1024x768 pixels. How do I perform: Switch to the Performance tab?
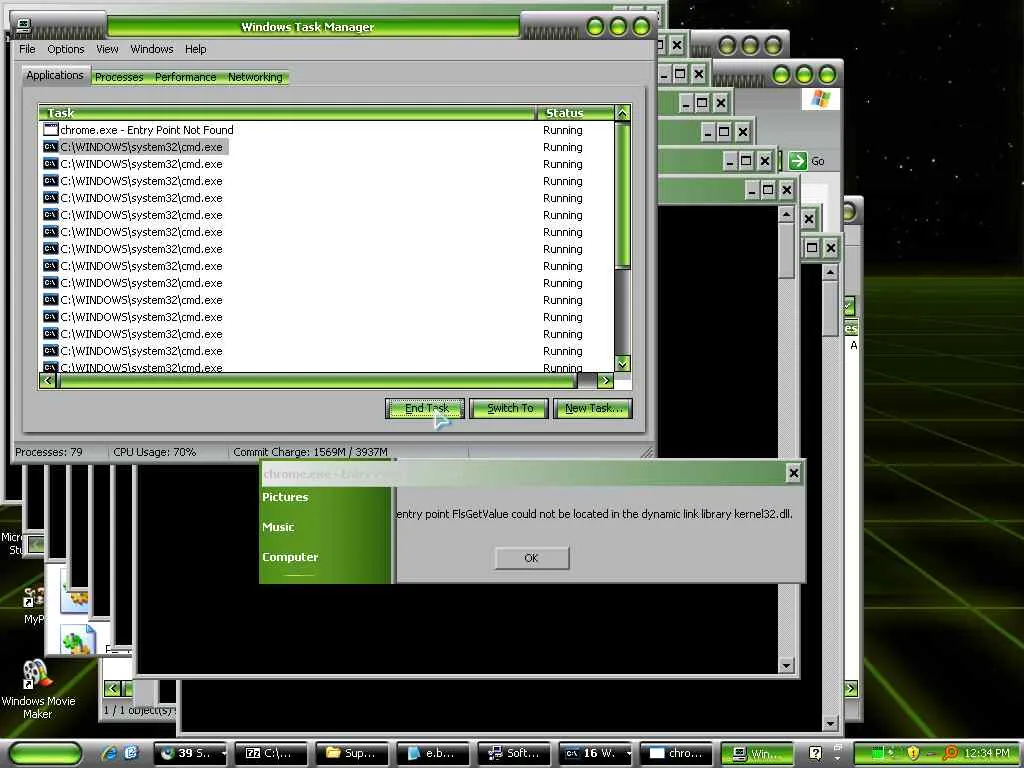(185, 77)
